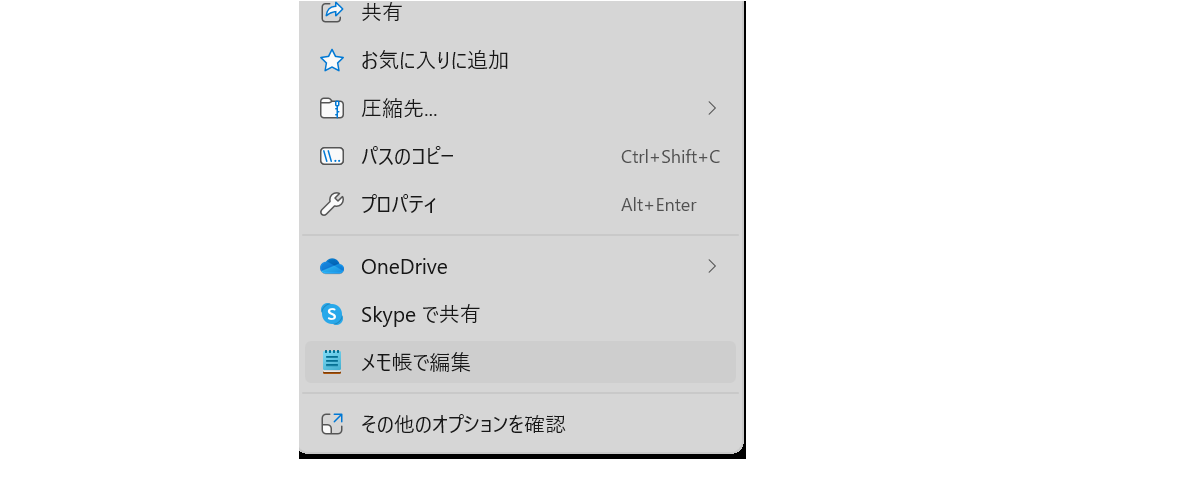This screenshot has height=500, width=1200.
Task: Expand the OneDrive submenu chevron
Action: point(712,266)
